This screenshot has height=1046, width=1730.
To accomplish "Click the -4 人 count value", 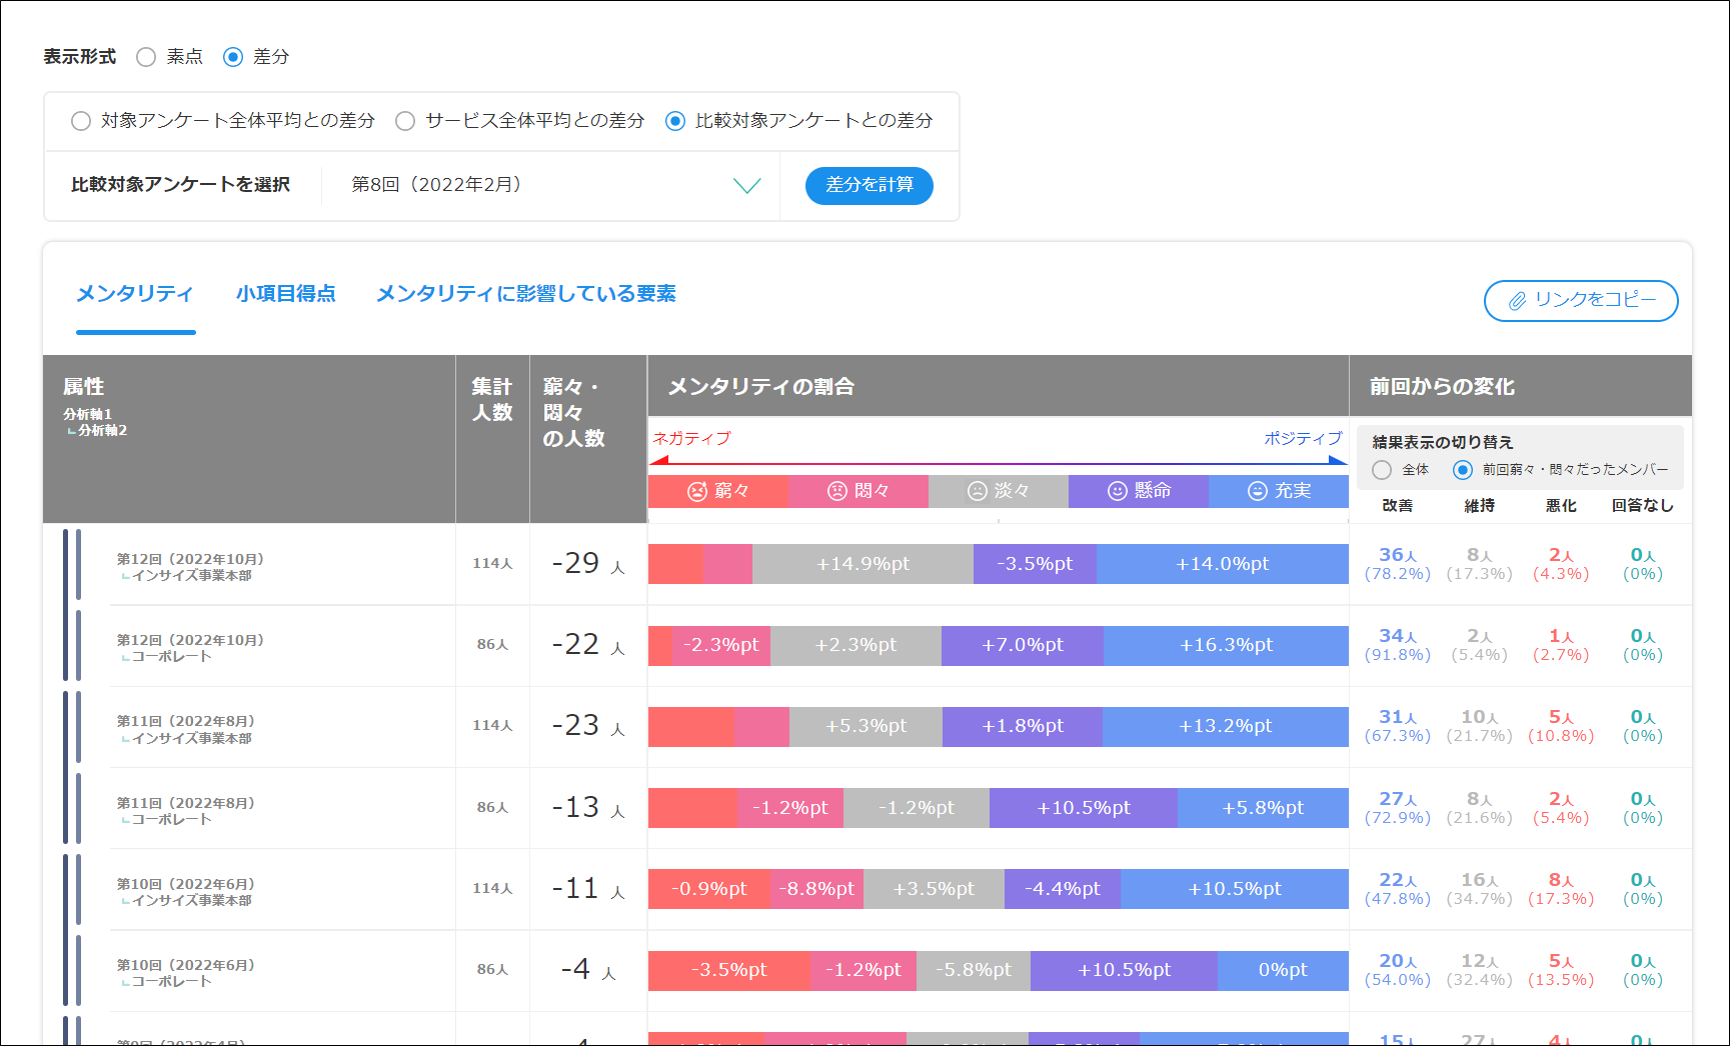I will click(x=588, y=970).
